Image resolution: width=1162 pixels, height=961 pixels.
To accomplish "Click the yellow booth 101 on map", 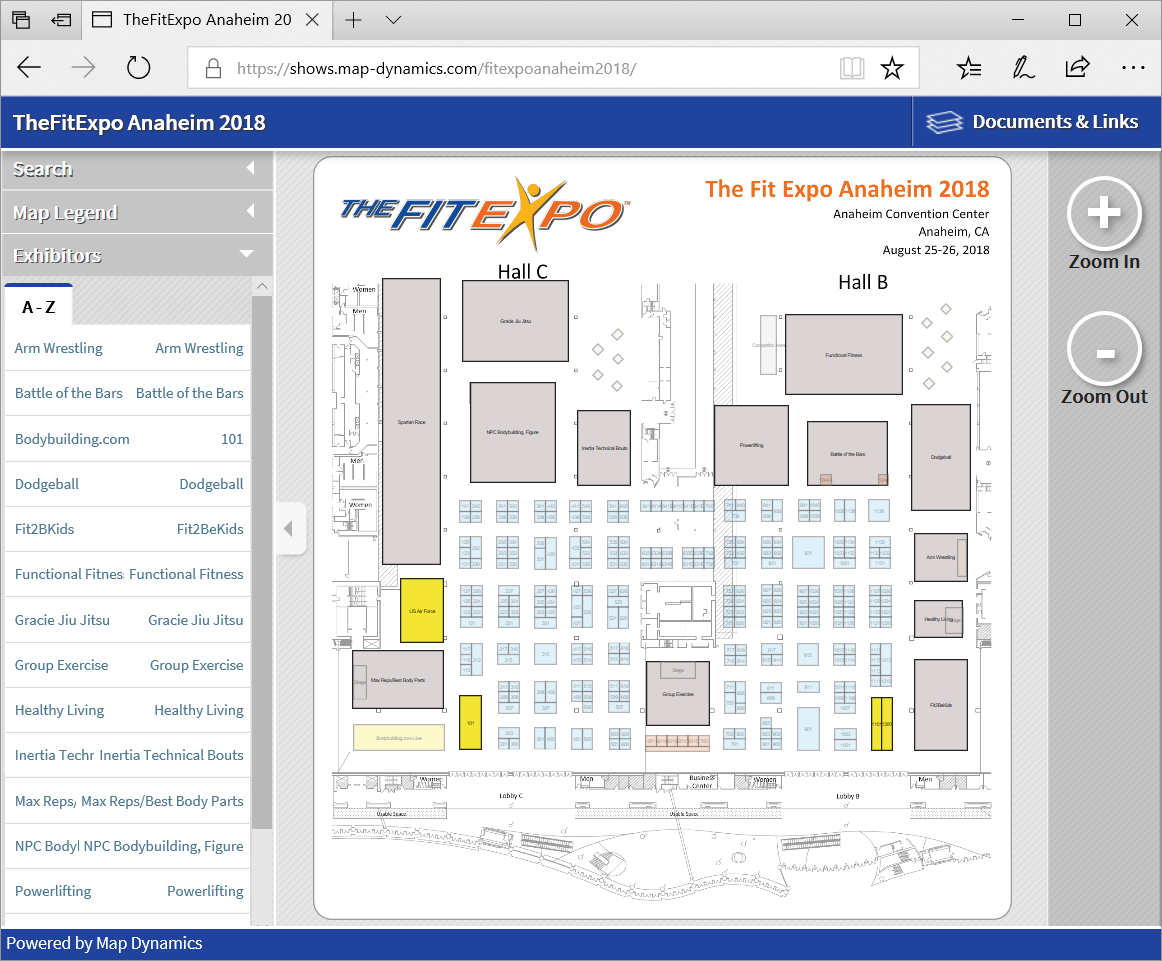I will 471,722.
